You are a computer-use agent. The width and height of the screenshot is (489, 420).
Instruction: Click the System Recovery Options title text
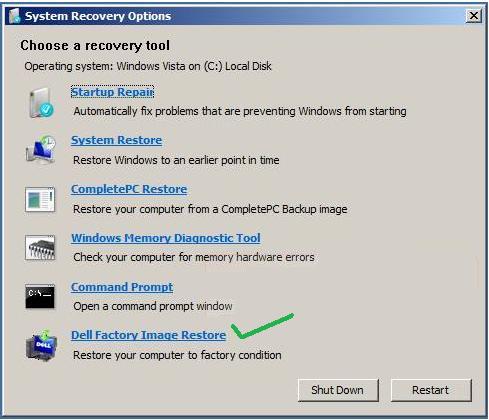pyautogui.click(x=98, y=16)
